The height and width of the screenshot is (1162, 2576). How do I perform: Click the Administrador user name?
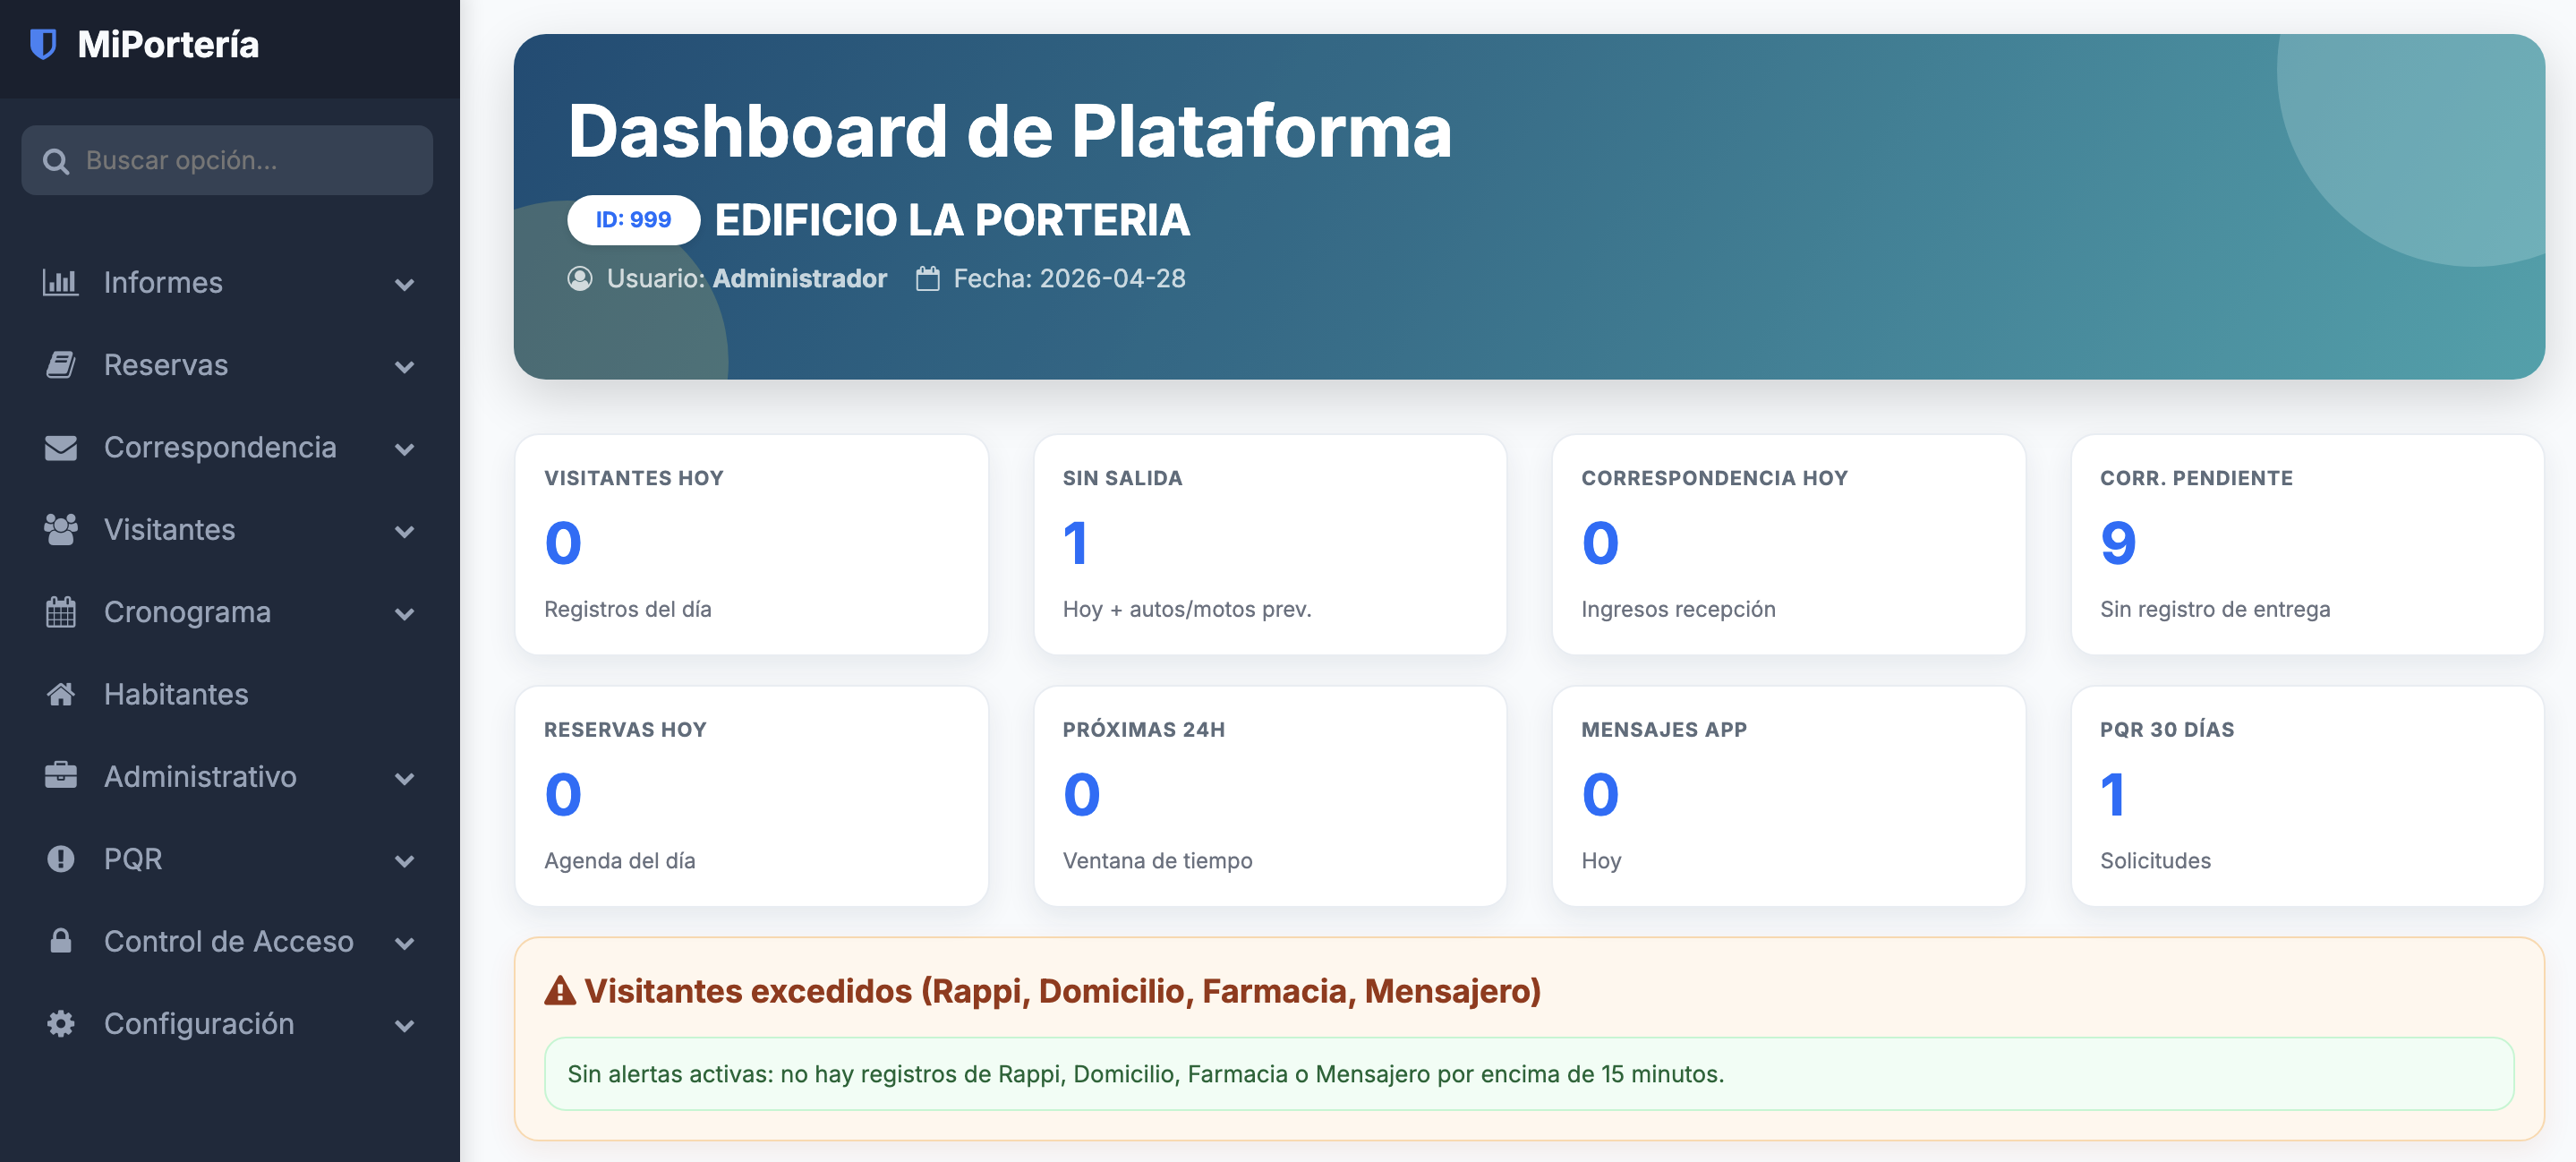pyautogui.click(x=799, y=278)
